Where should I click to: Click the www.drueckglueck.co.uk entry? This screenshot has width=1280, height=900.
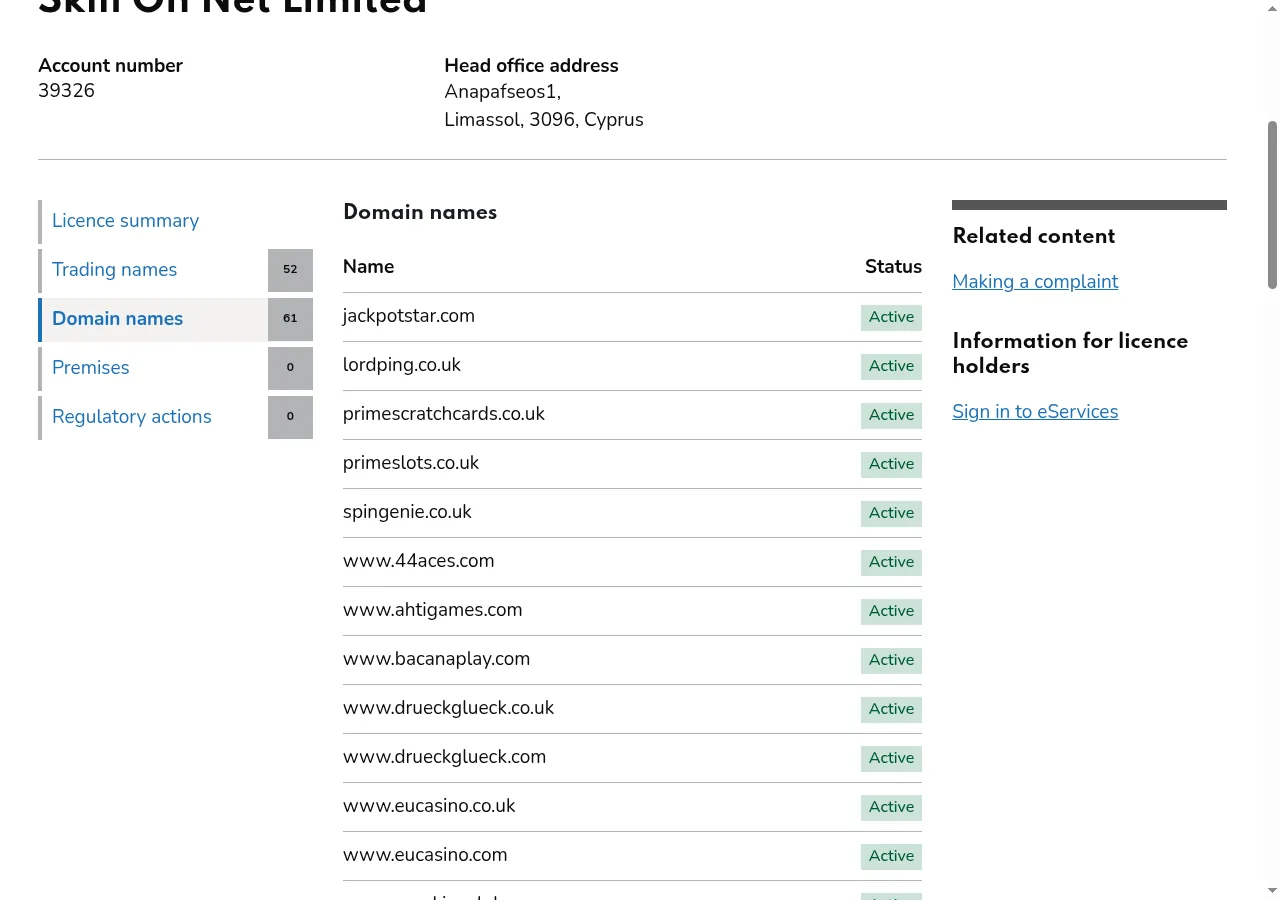[x=448, y=708]
